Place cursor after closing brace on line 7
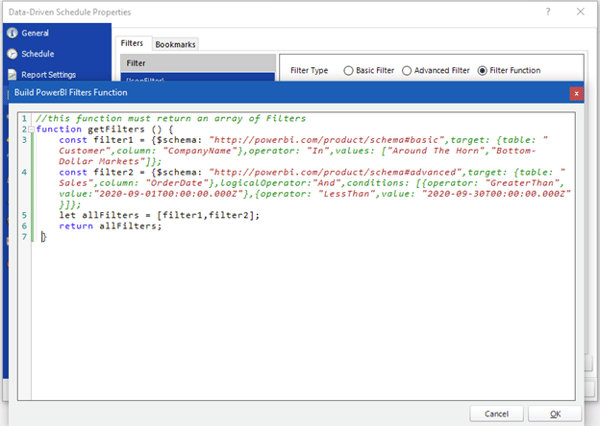600x426 pixels. click(47, 237)
